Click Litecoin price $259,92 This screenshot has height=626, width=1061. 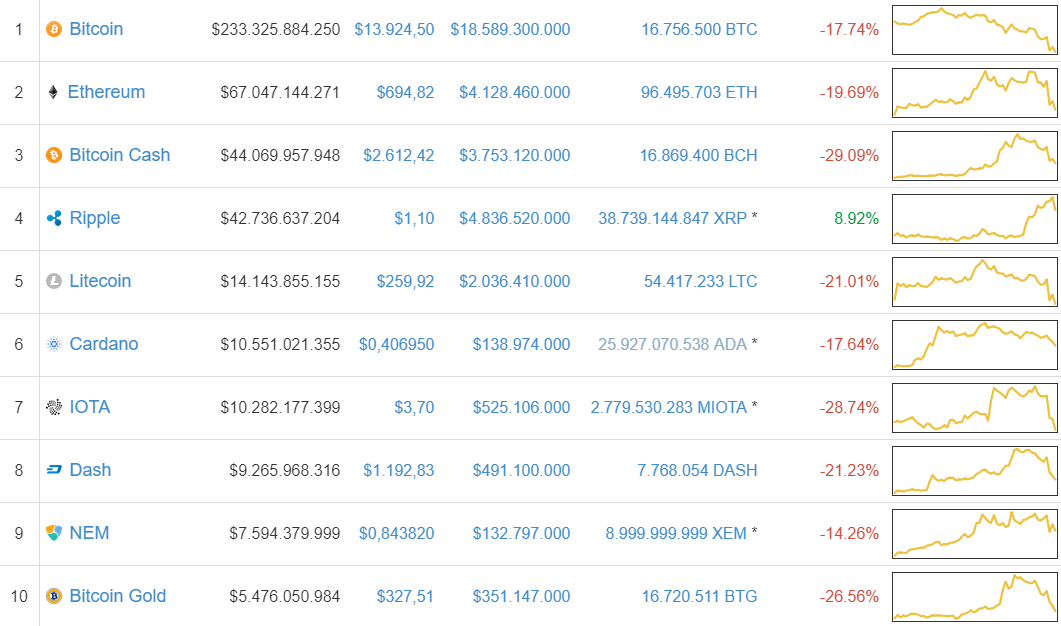coord(405,281)
